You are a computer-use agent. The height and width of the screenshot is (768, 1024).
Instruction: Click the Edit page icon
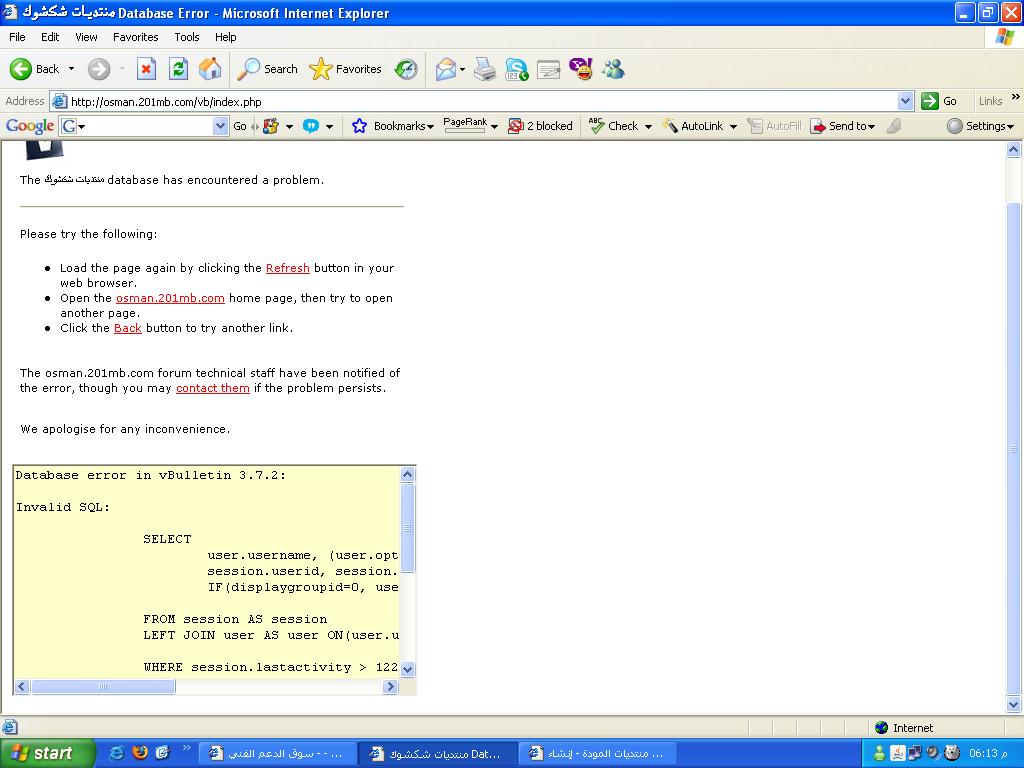[549, 69]
